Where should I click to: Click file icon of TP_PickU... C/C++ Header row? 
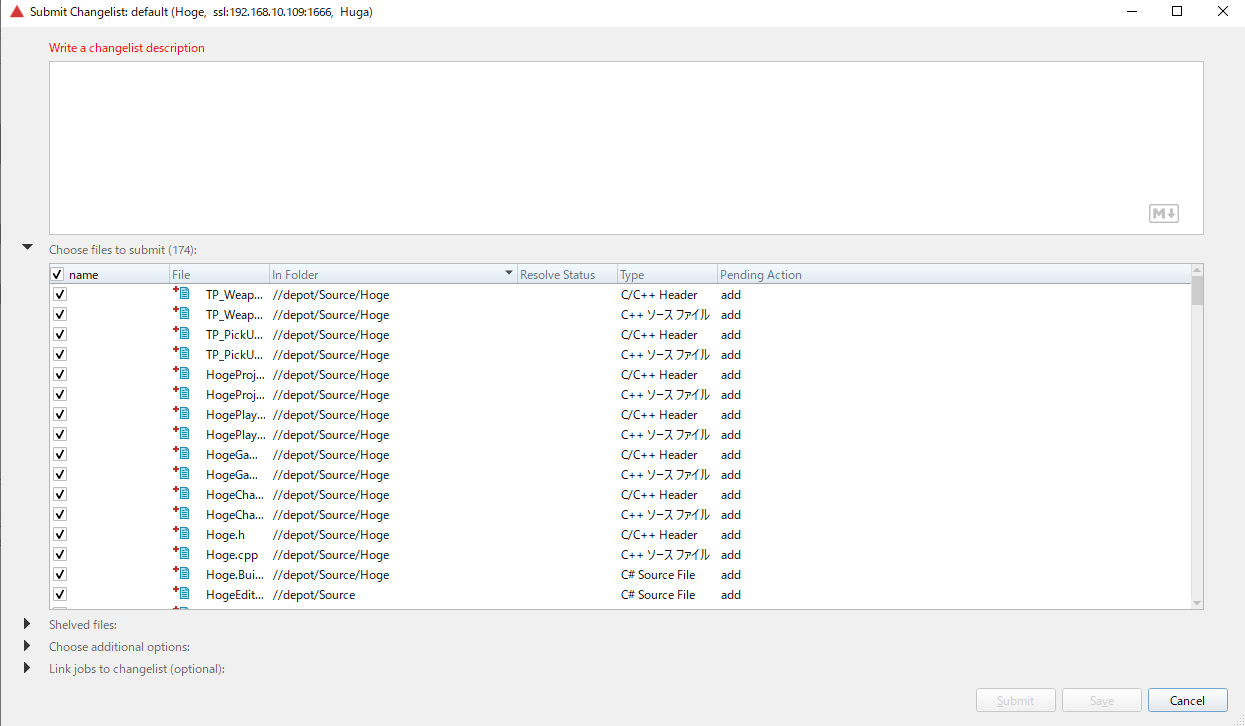(182, 333)
